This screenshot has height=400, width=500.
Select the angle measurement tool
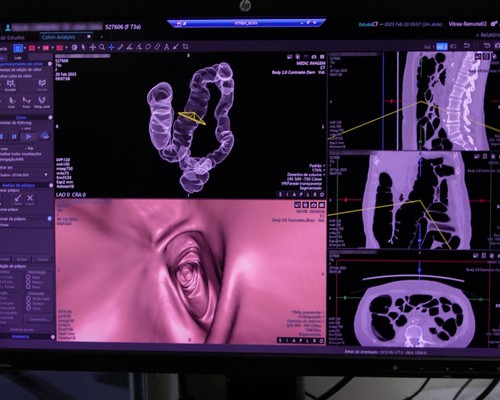130,47
